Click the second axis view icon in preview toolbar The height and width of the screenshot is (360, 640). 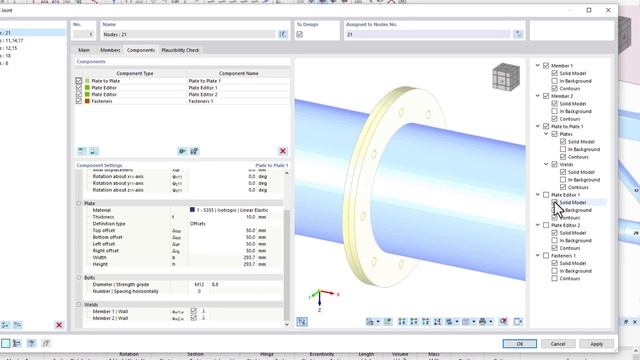pyautogui.click(x=414, y=322)
